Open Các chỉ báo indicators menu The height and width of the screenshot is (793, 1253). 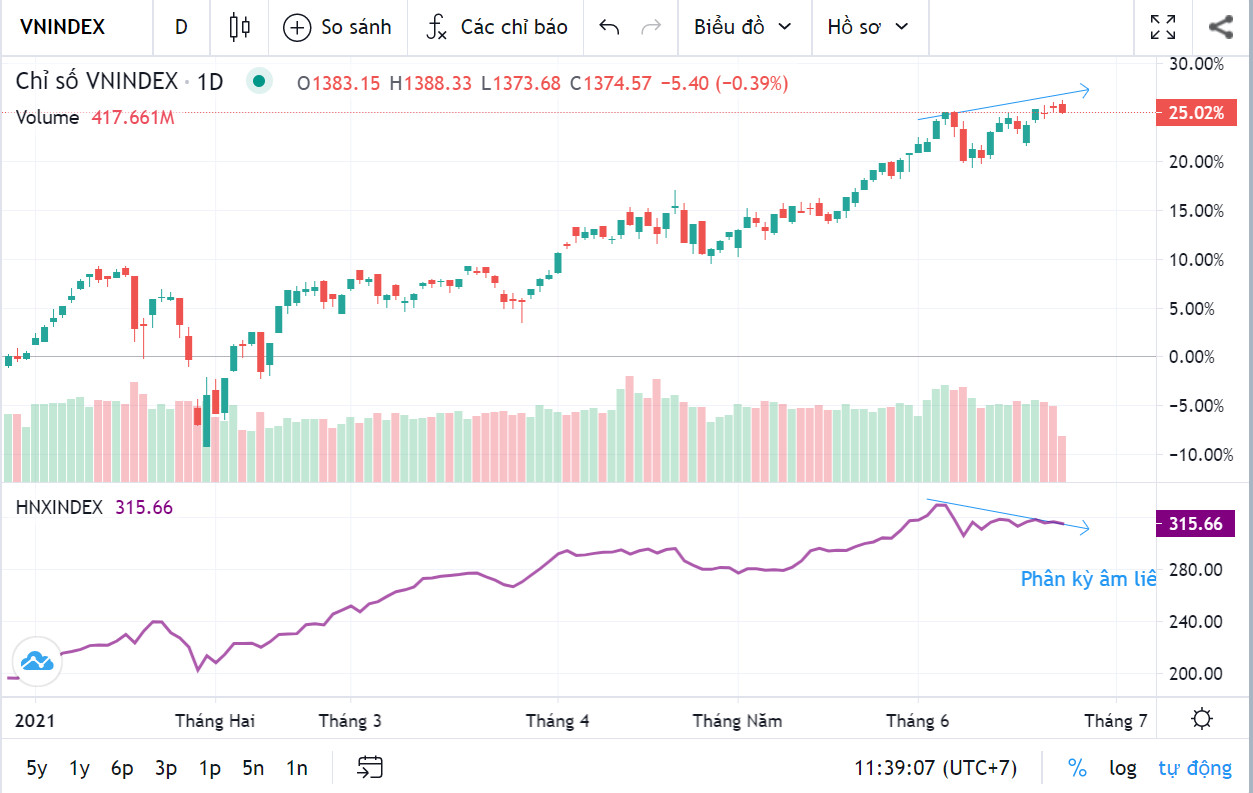[x=497, y=27]
